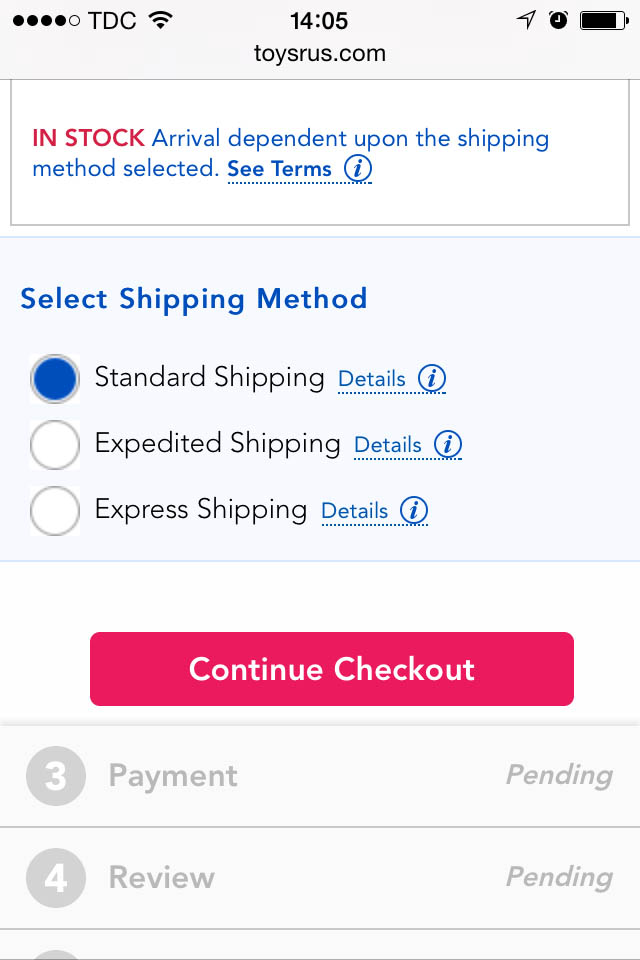Tap info icon beside Expedited Shipping Details
Viewport: 640px width, 960px height.
point(447,444)
